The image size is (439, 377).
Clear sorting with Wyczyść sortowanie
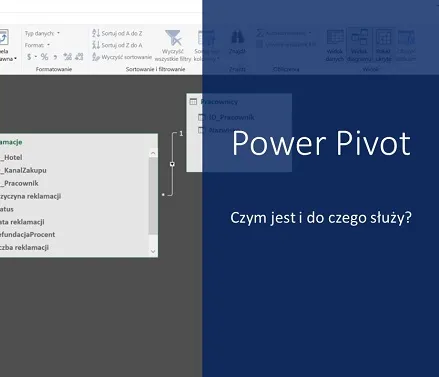(122, 57)
